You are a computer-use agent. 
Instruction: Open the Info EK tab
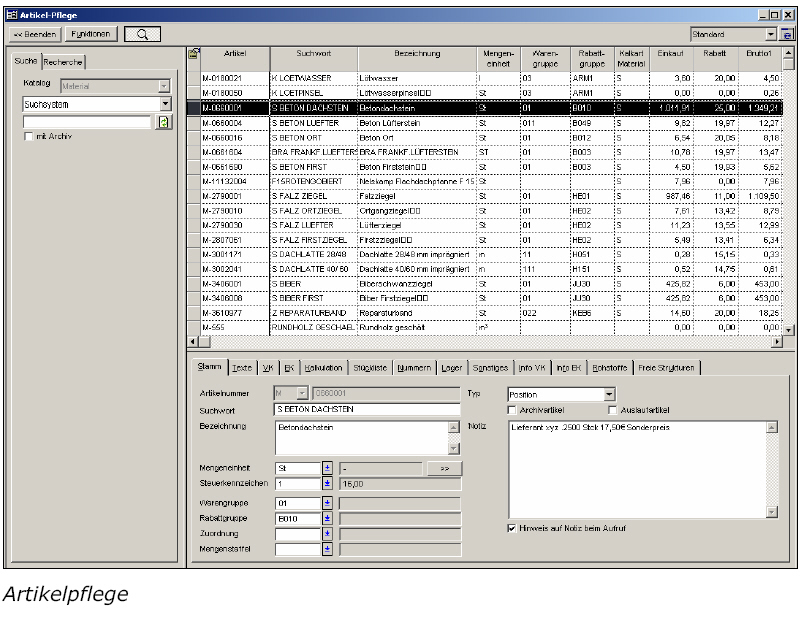(x=569, y=368)
